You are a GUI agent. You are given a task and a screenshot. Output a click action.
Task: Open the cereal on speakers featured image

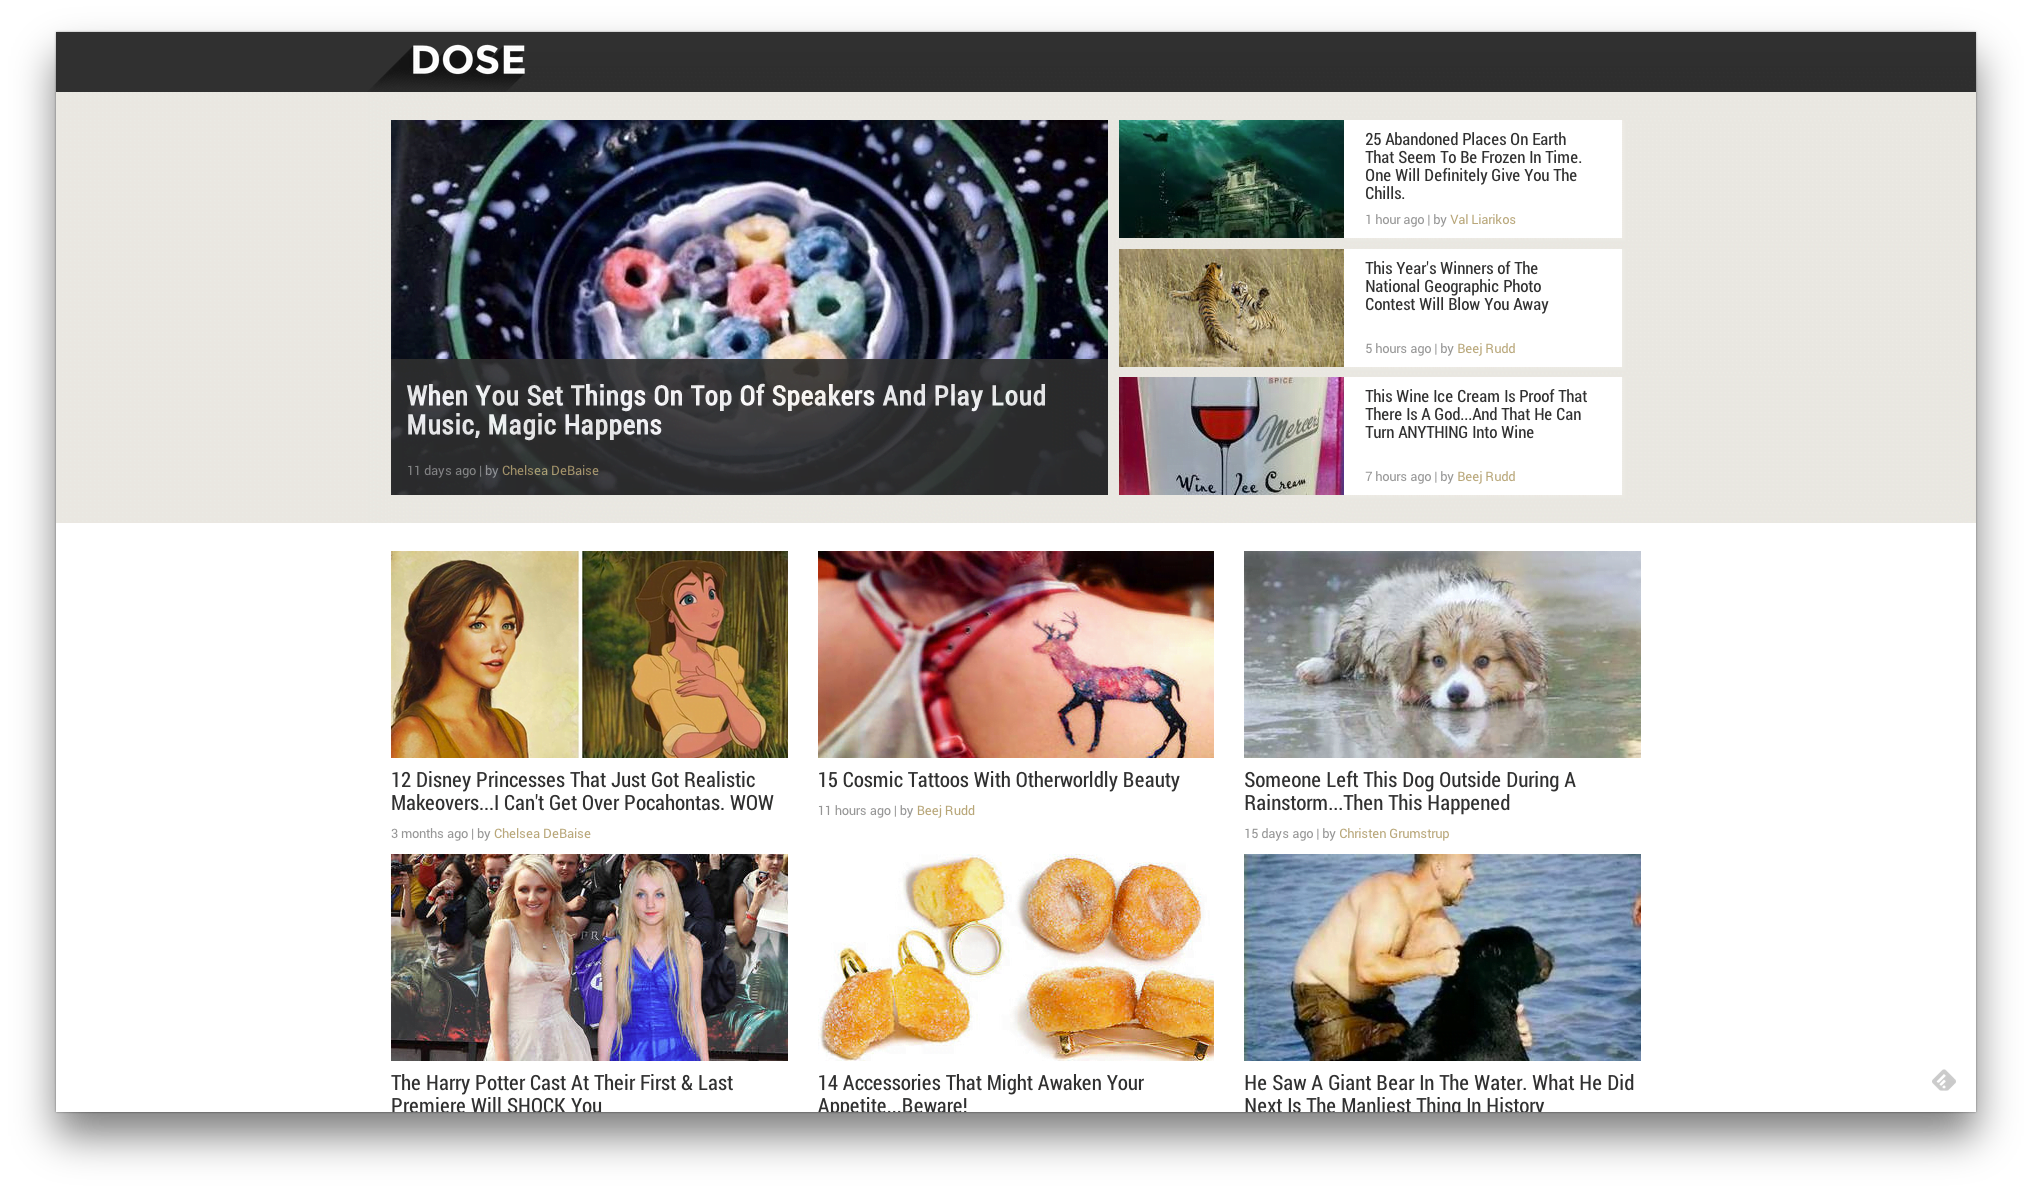pyautogui.click(x=749, y=240)
